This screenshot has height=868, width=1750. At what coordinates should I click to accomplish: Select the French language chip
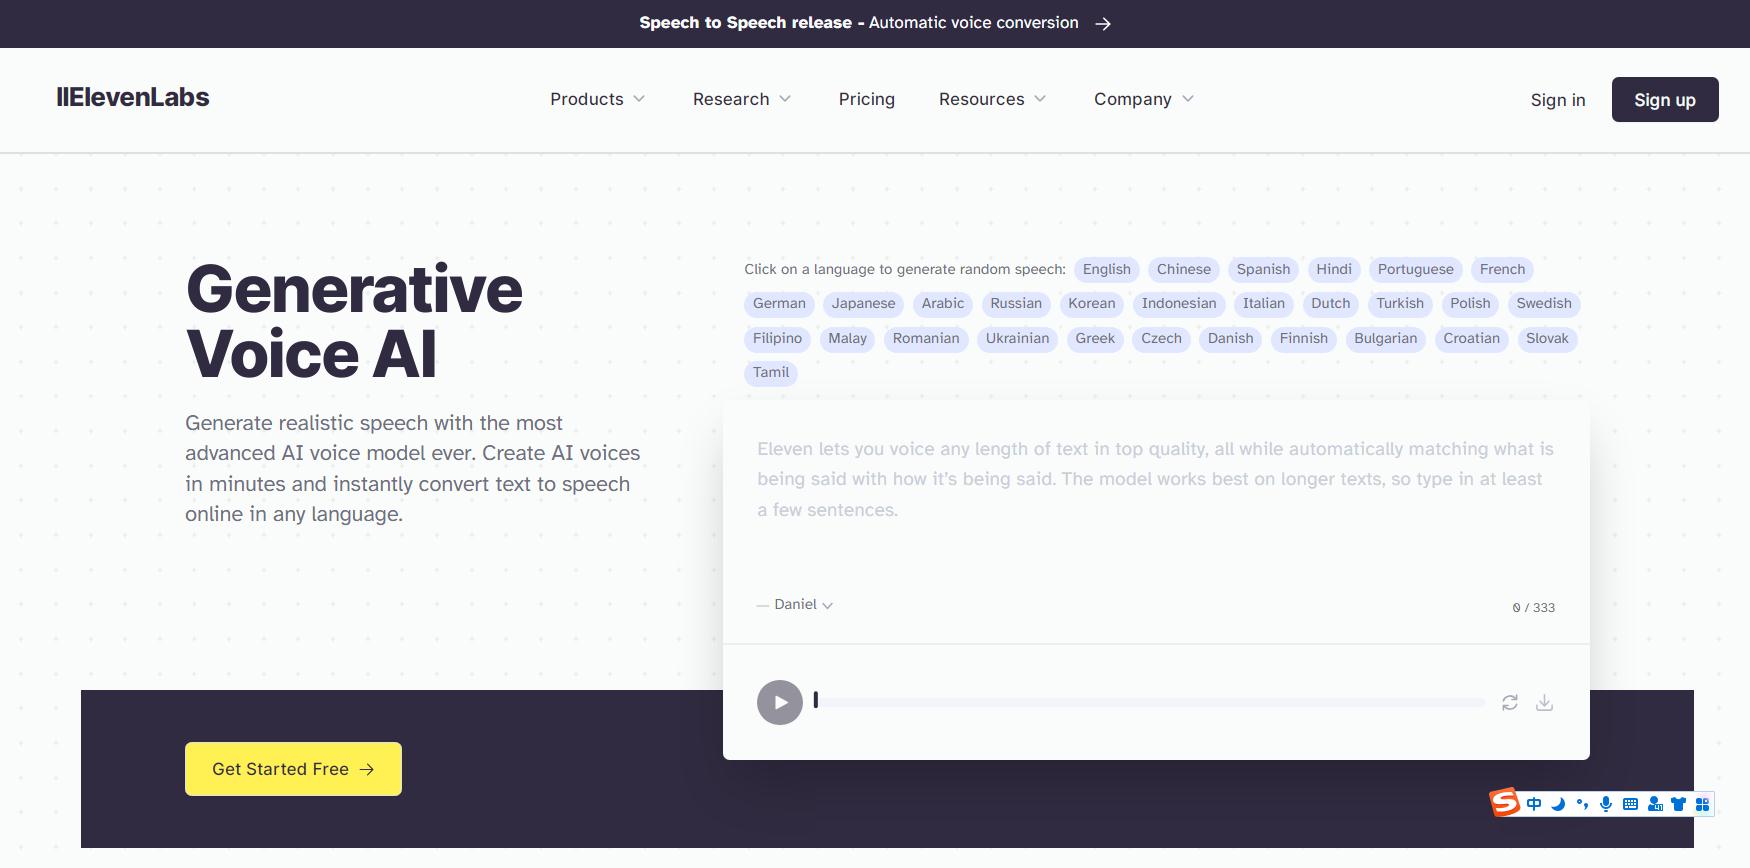(x=1503, y=270)
